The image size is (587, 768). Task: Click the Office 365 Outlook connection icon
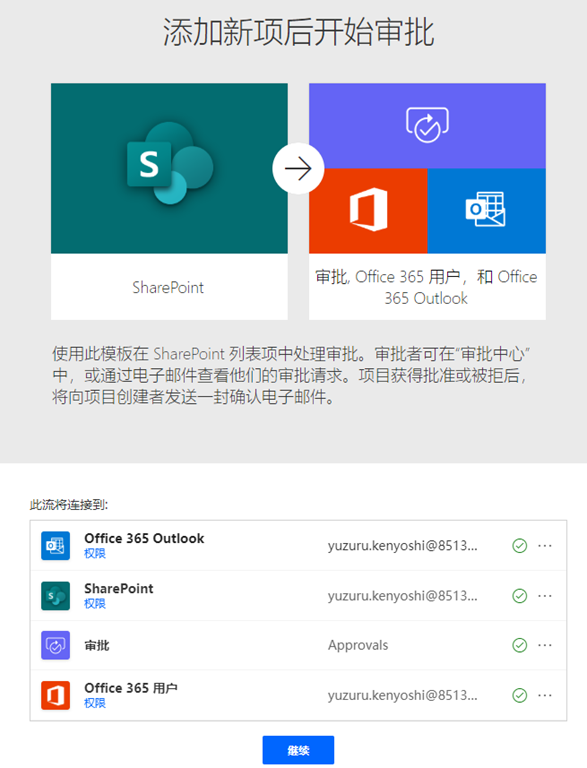click(x=55, y=545)
